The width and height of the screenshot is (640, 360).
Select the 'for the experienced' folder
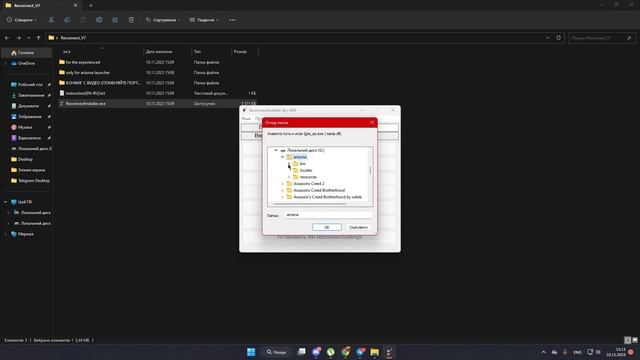[83, 62]
